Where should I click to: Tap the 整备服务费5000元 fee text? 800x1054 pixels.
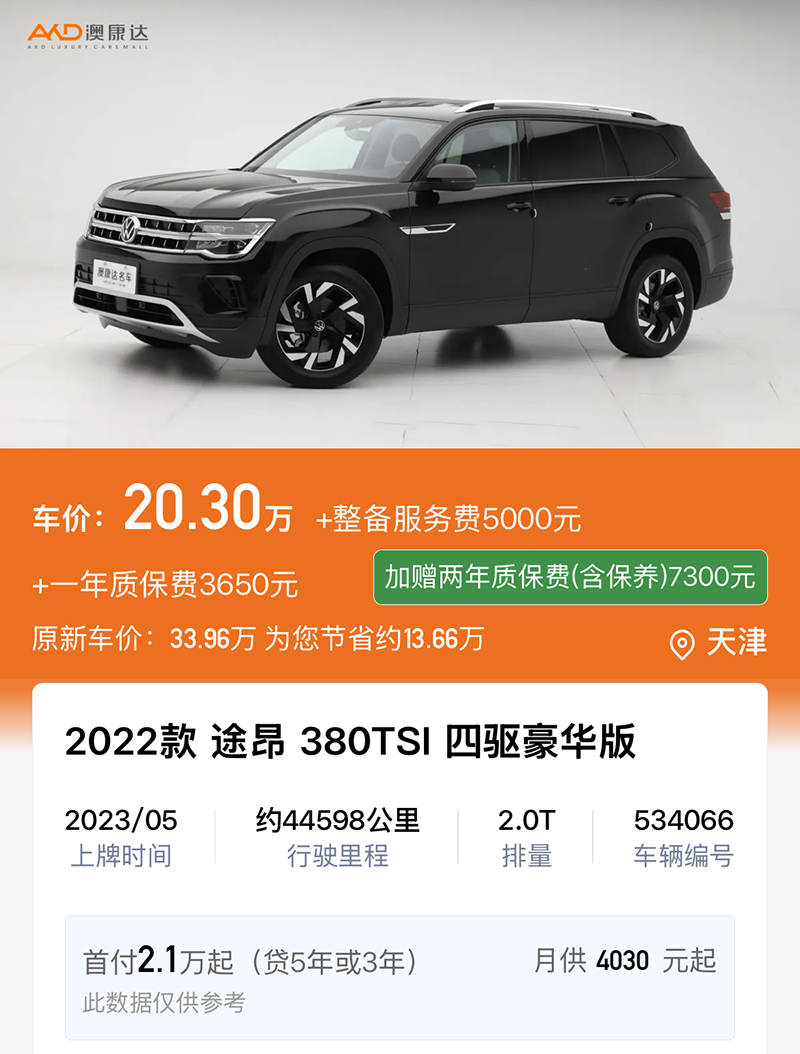448,519
